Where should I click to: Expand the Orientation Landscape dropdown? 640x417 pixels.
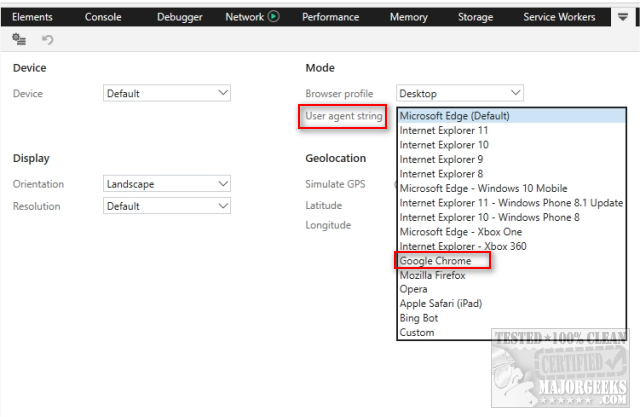(168, 184)
